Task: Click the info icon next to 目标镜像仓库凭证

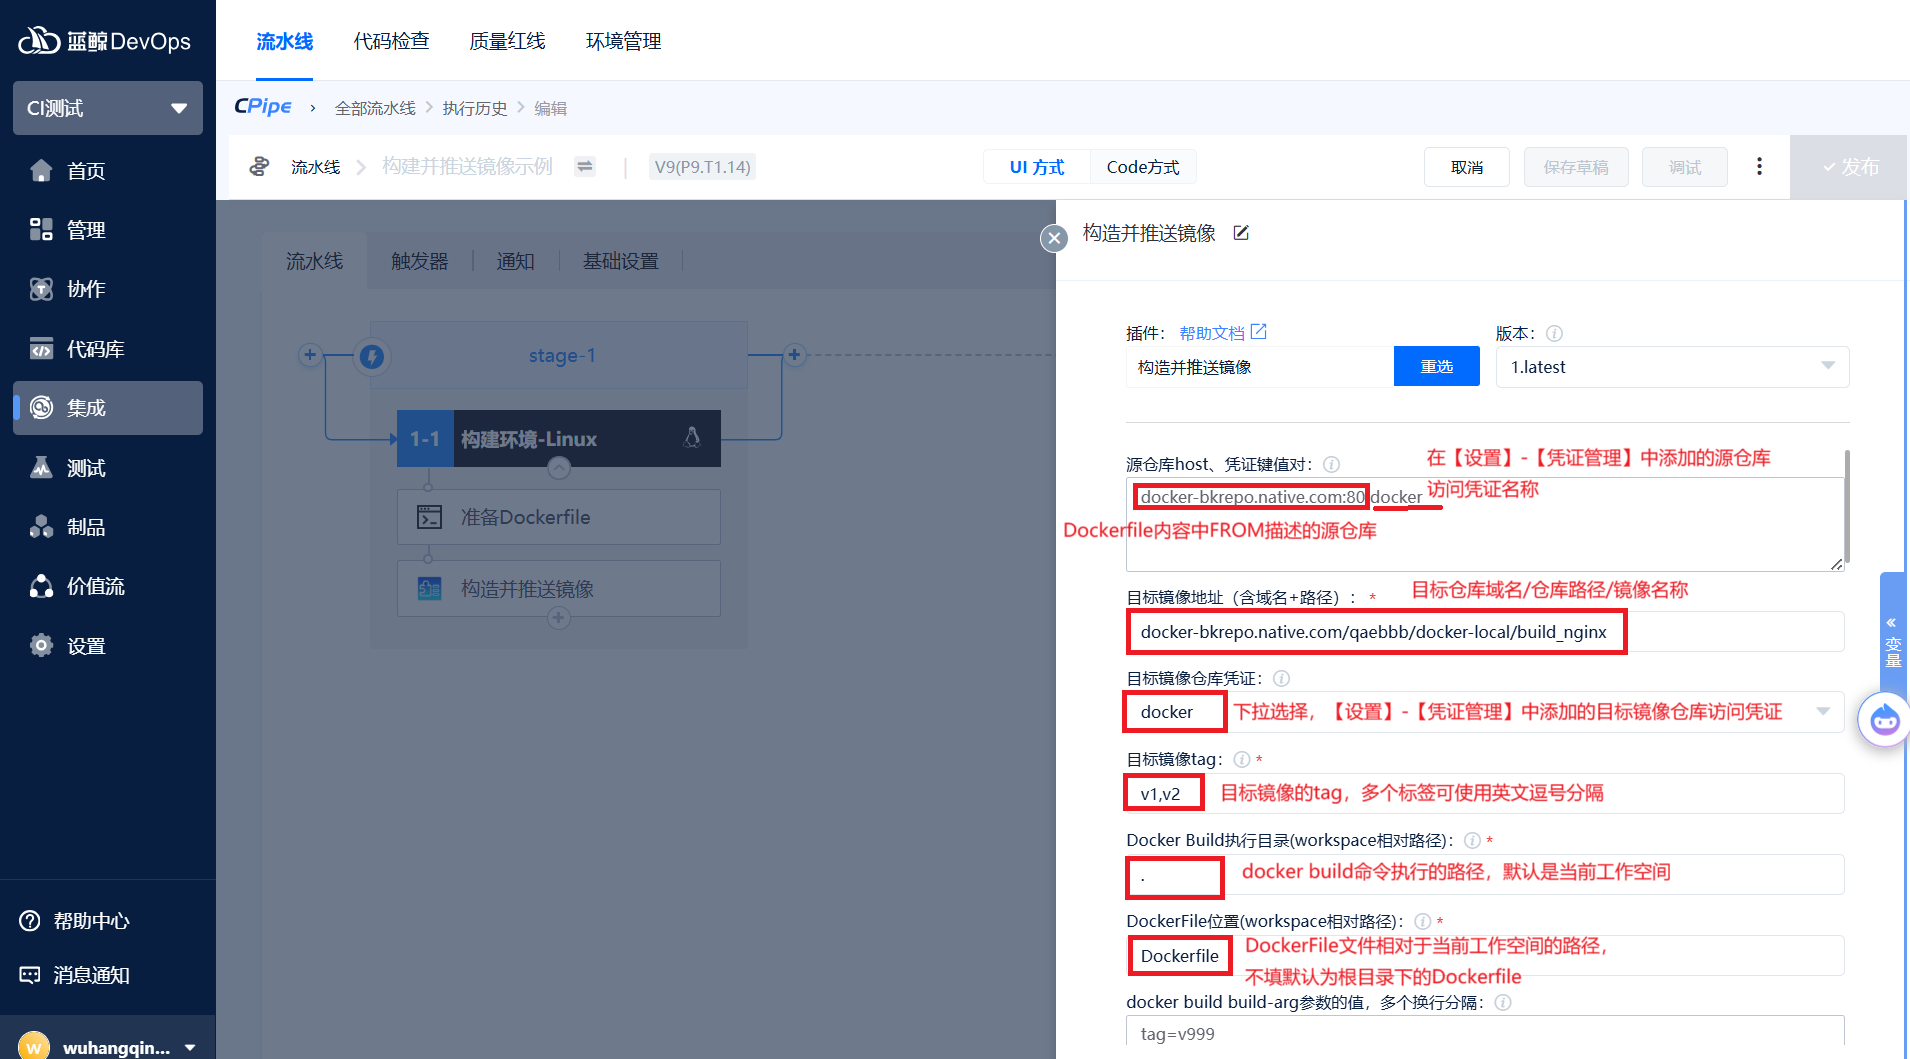Action: [x=1281, y=679]
